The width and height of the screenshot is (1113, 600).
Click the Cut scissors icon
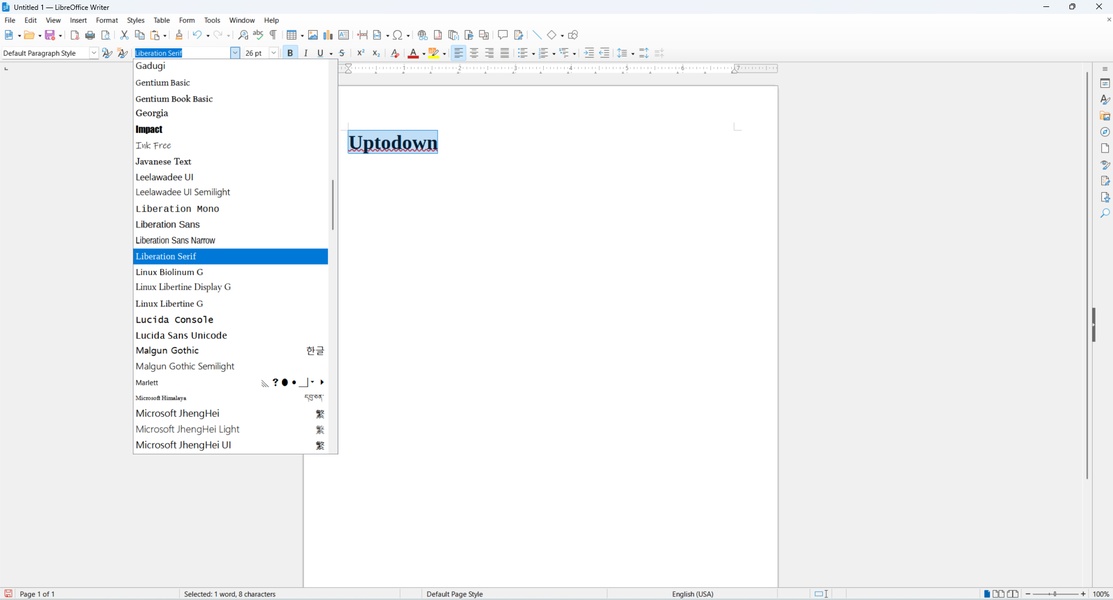click(x=124, y=35)
